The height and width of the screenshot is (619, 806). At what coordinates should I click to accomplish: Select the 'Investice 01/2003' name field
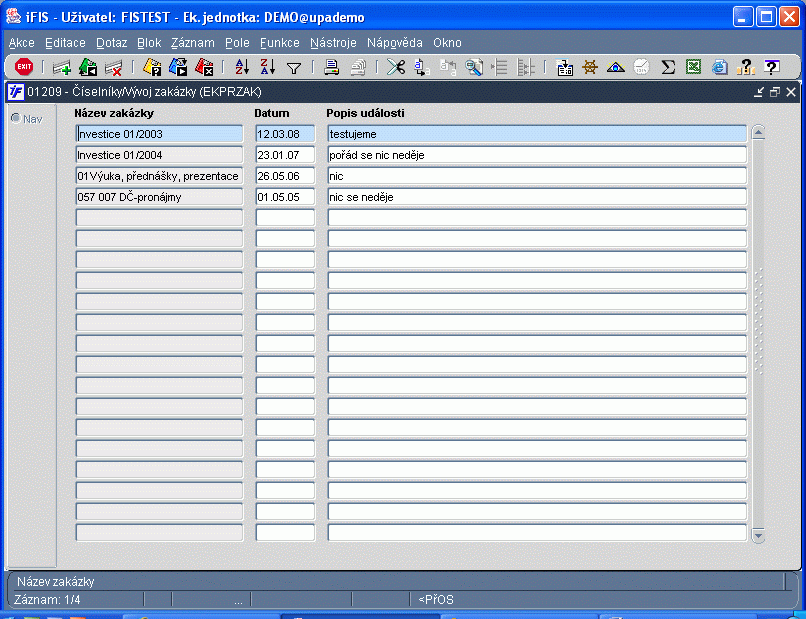[159, 134]
